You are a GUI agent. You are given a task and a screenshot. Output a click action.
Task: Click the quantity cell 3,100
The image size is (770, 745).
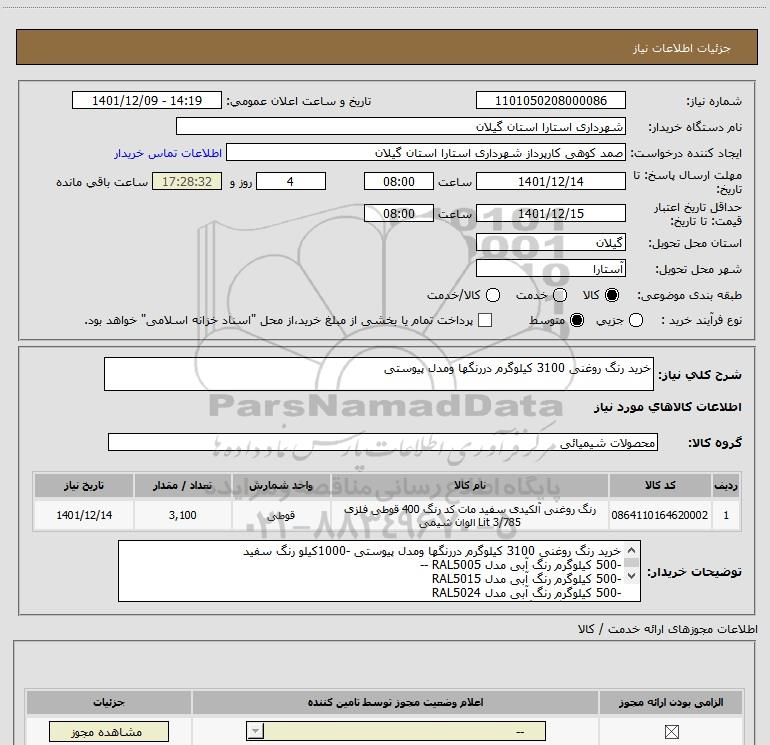[183, 515]
